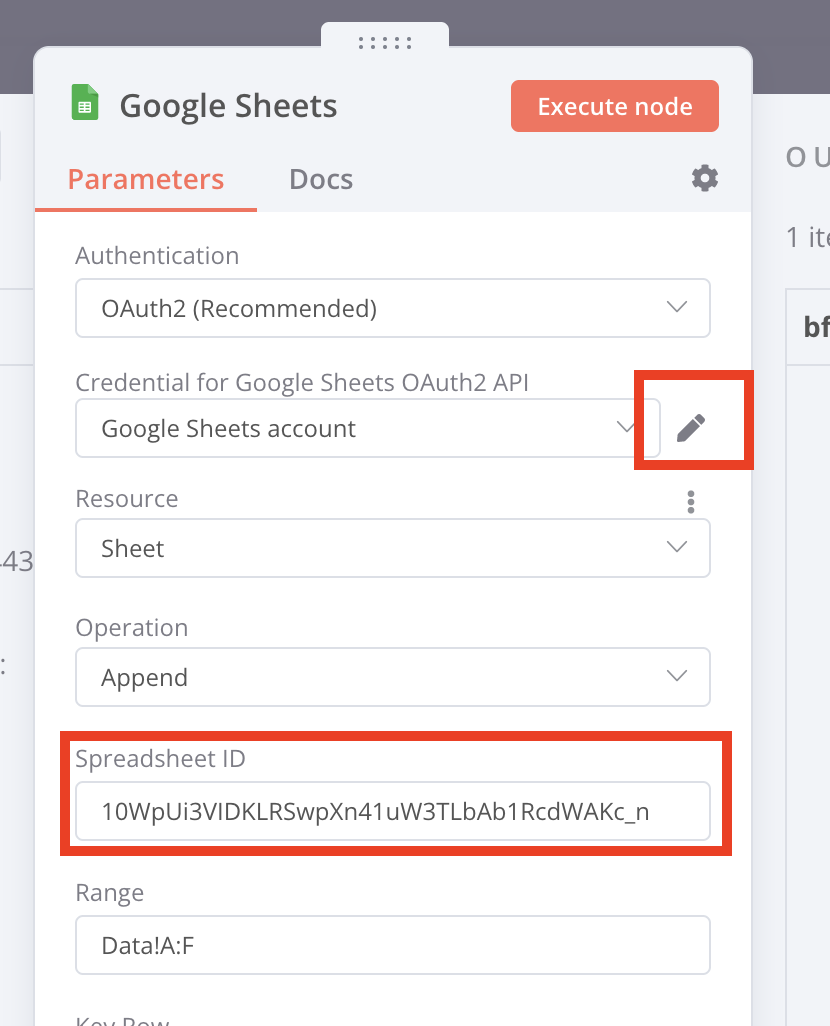Viewport: 830px width, 1026px height.
Task: Click the Google Sheets title text
Action: coord(228,104)
